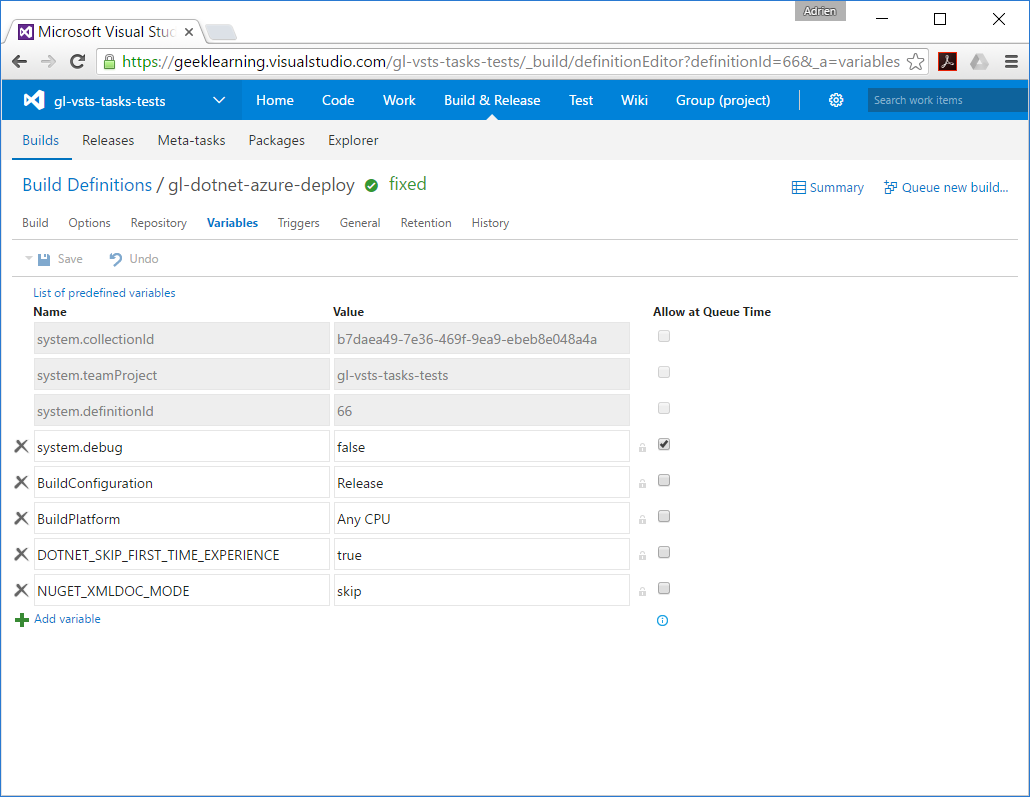Toggle secret lock for DOTNET_SKIP_FIRST_TIME_EXPERIENCE
Screen dimensions: 1030x797
tap(642, 556)
